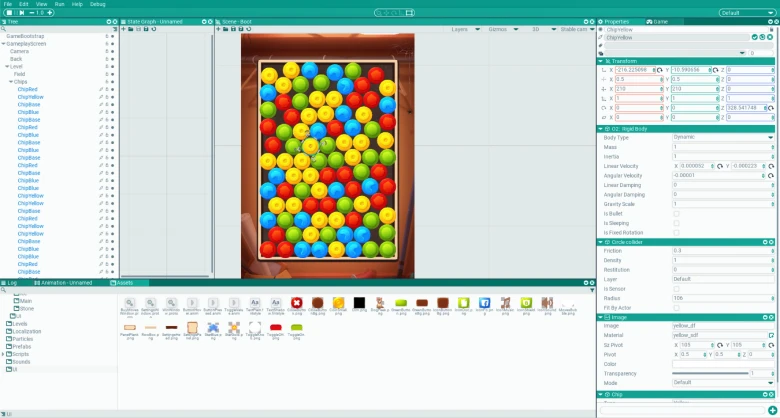Click the Mass input field
This screenshot has width=780, height=418.
(723, 147)
